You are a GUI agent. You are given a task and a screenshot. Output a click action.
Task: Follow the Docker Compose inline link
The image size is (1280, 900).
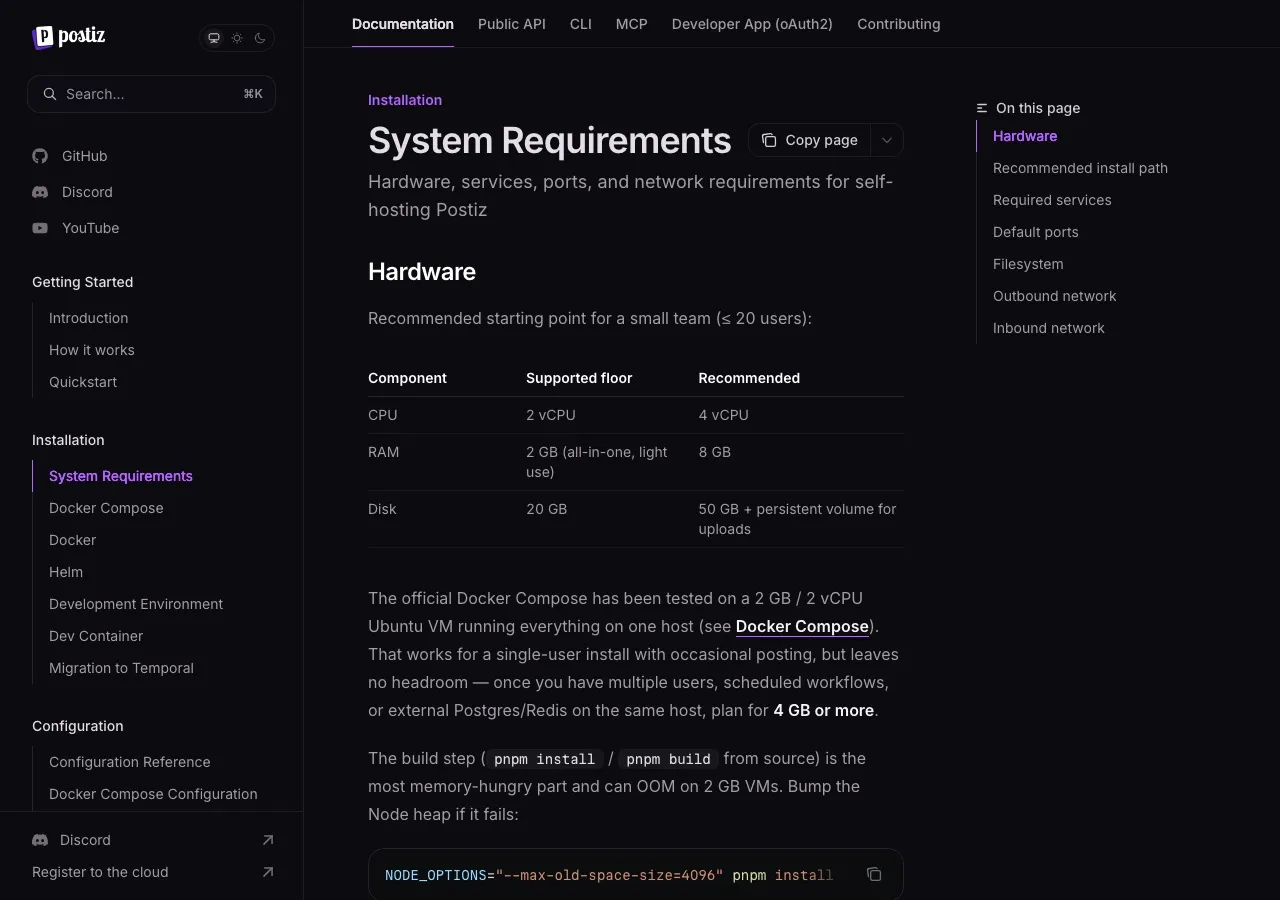802,626
